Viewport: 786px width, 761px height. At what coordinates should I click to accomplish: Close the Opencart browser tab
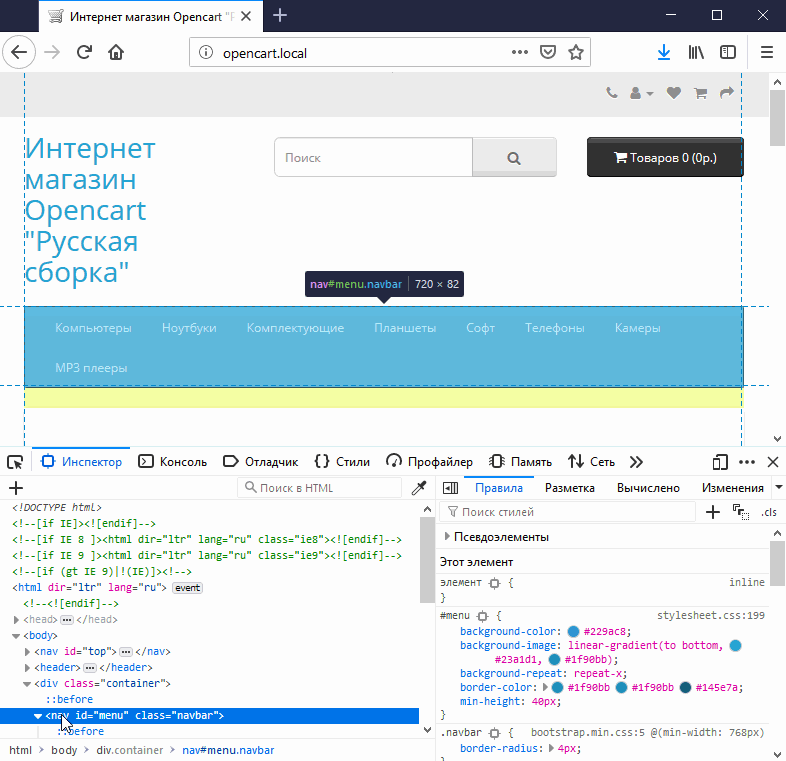click(x=246, y=16)
